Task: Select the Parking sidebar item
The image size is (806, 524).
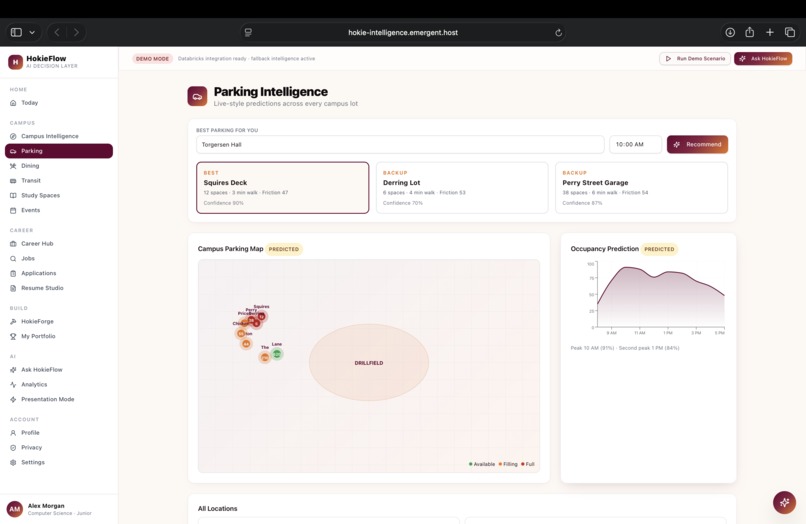Action: click(59, 151)
